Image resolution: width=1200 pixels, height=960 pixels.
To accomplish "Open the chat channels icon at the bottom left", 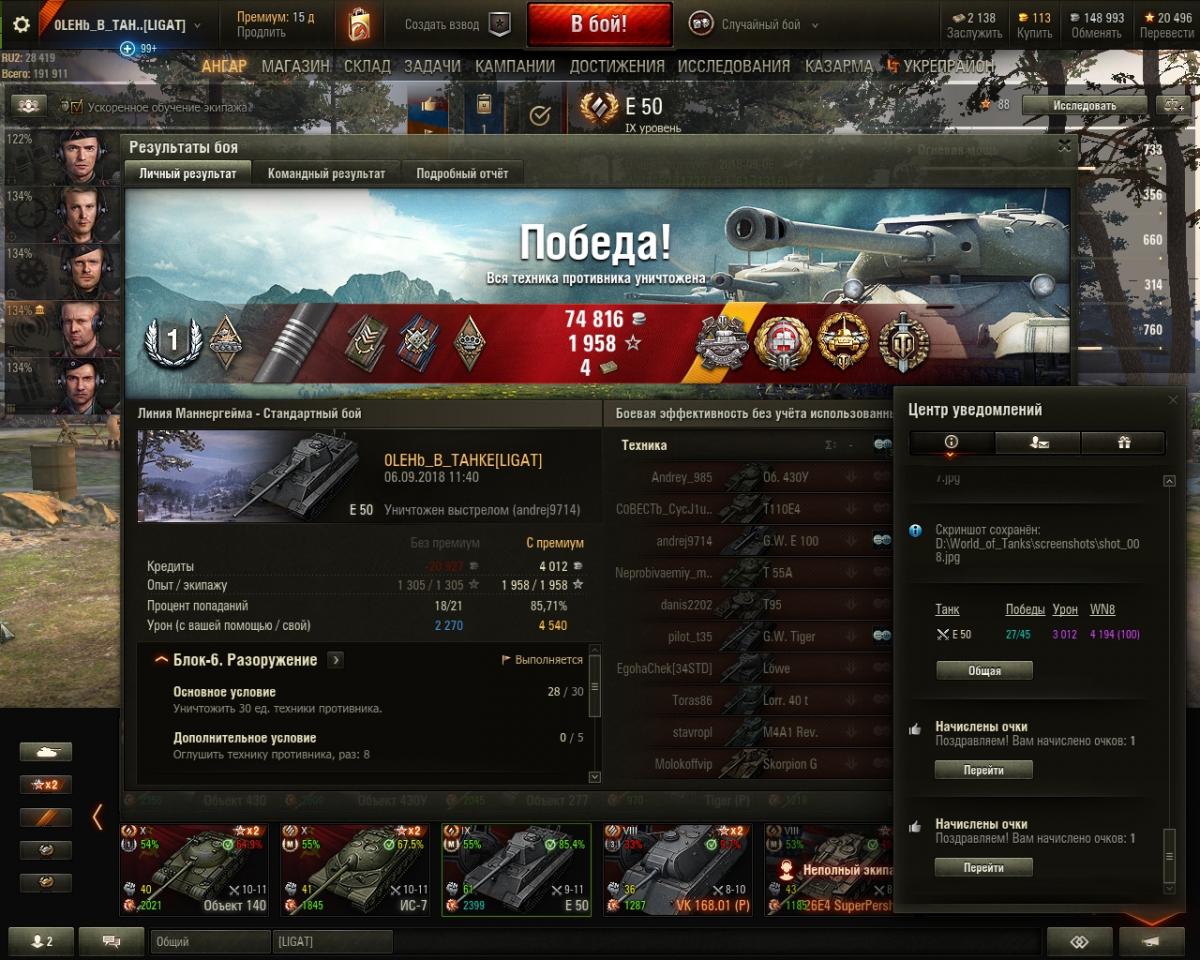I will (110, 941).
